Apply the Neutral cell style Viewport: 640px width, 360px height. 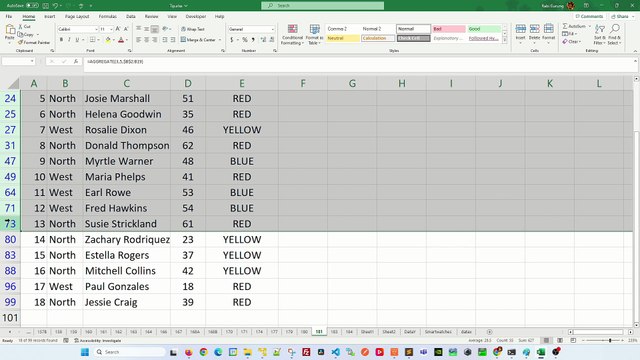click(343, 38)
